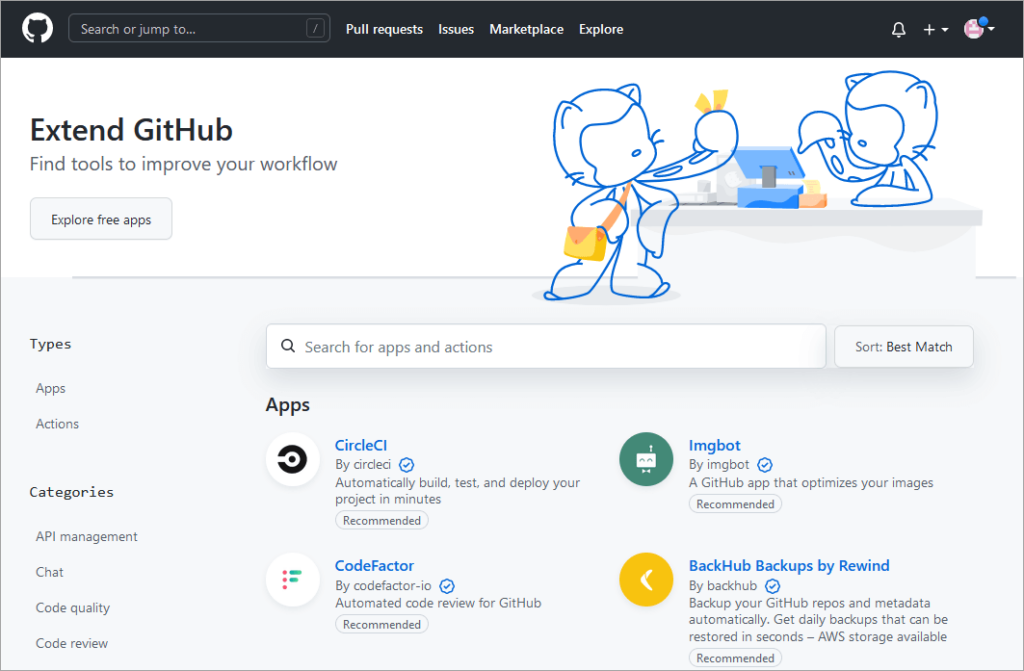
Task: Select the Code quality category
Action: 72,607
